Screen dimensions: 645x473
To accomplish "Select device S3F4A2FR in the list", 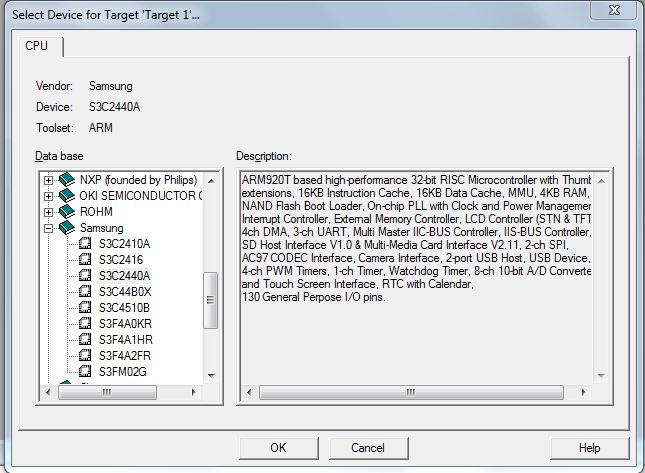I will tap(125, 356).
